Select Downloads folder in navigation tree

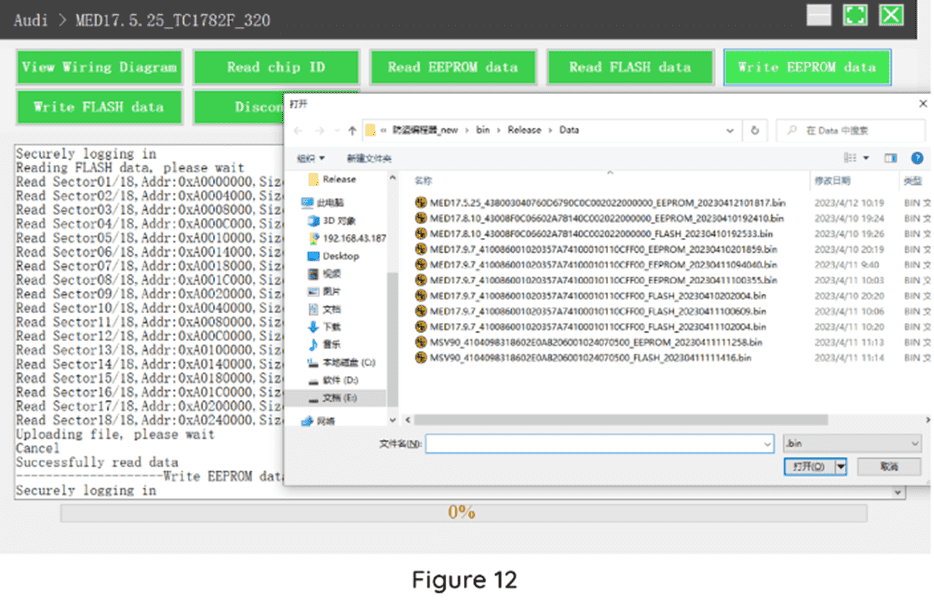point(325,326)
